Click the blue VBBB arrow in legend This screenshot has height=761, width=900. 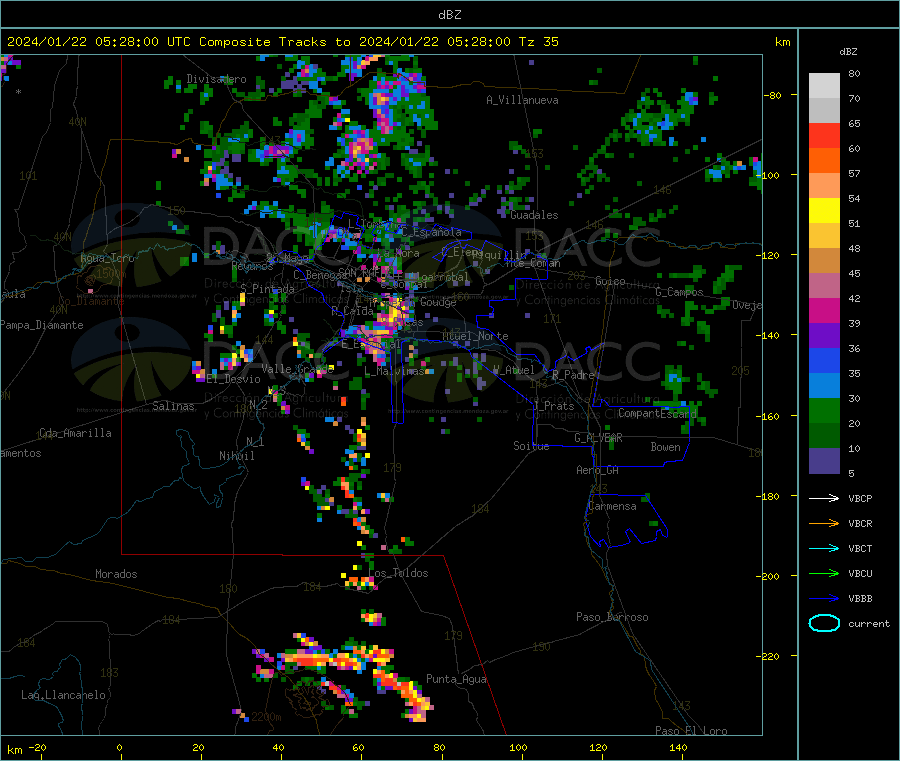tap(824, 598)
